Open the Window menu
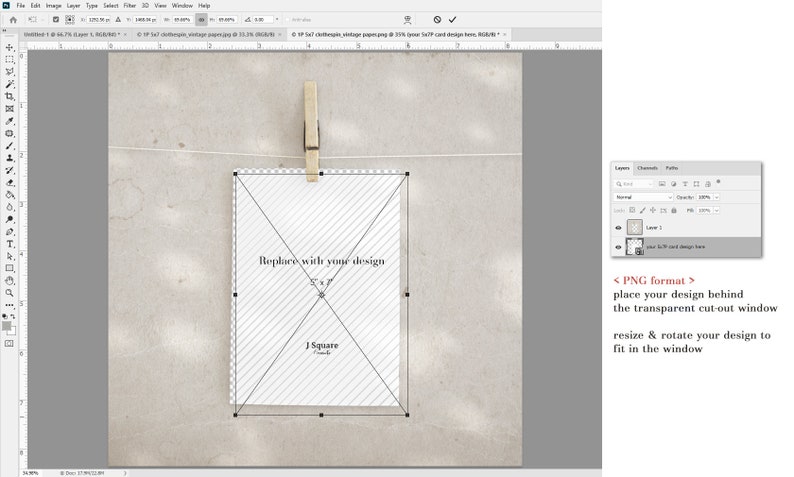 coord(182,6)
